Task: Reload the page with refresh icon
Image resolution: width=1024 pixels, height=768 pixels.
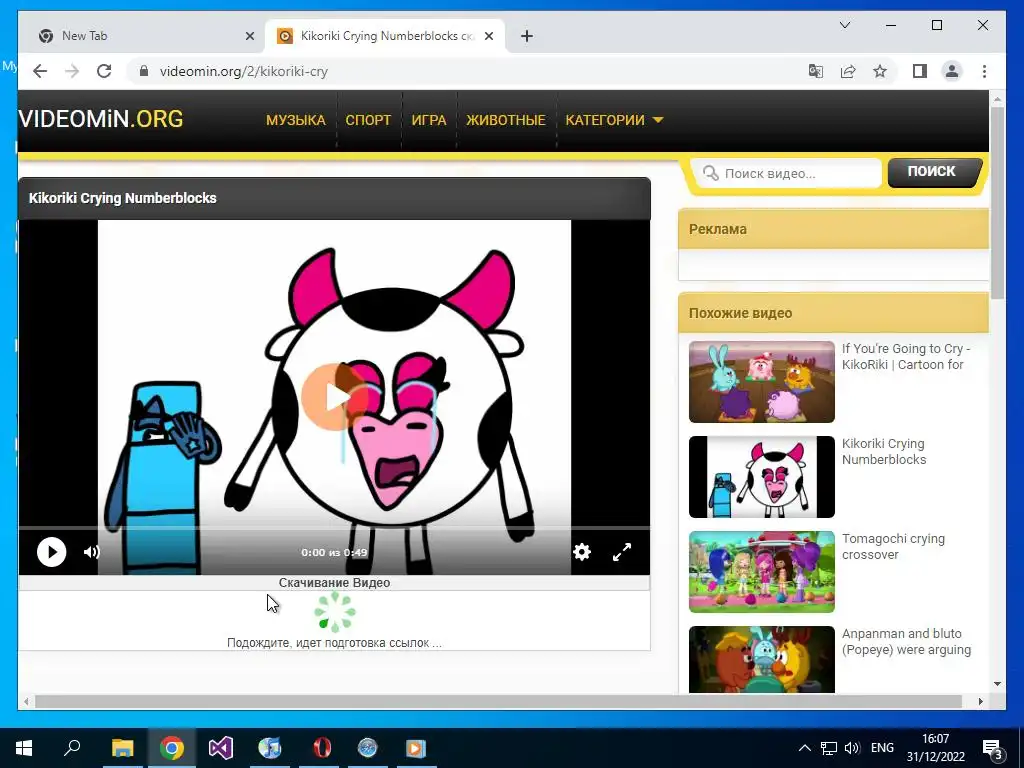Action: [104, 71]
